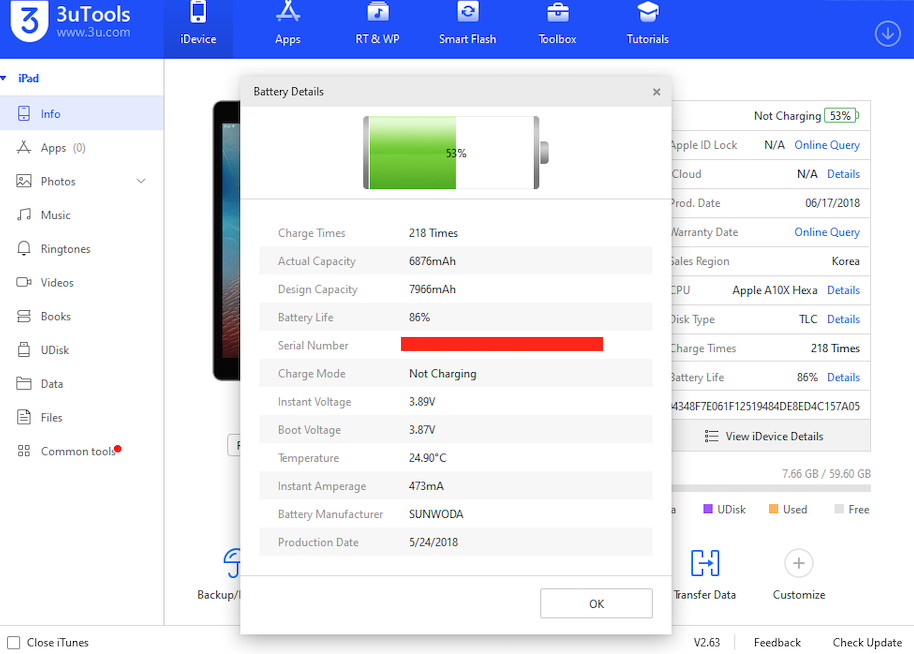Image resolution: width=914 pixels, height=654 pixels.
Task: Click the Charge Times value 218 Times in dialog
Action: point(433,233)
